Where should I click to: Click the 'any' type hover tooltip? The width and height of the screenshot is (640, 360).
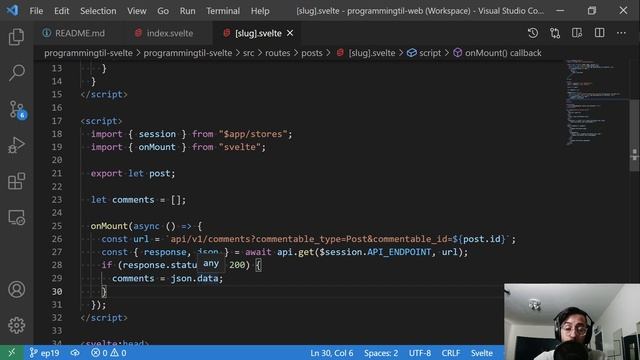coord(211,264)
